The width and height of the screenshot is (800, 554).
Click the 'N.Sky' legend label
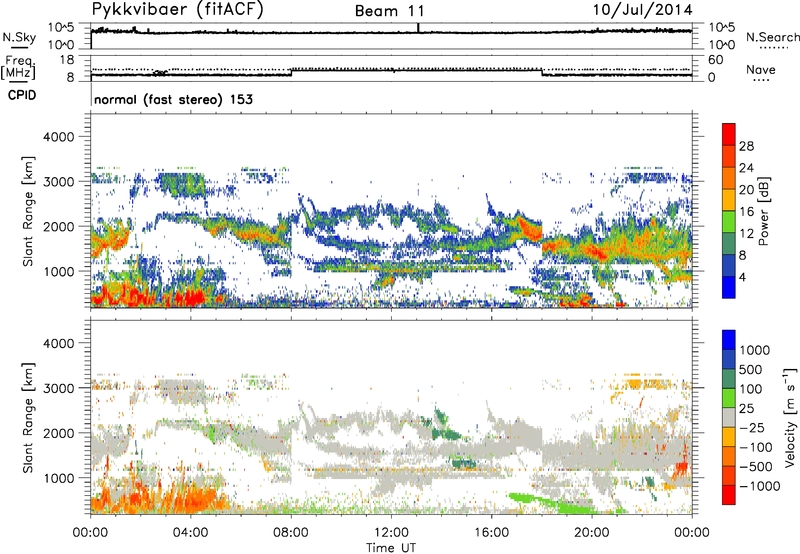tap(19, 37)
